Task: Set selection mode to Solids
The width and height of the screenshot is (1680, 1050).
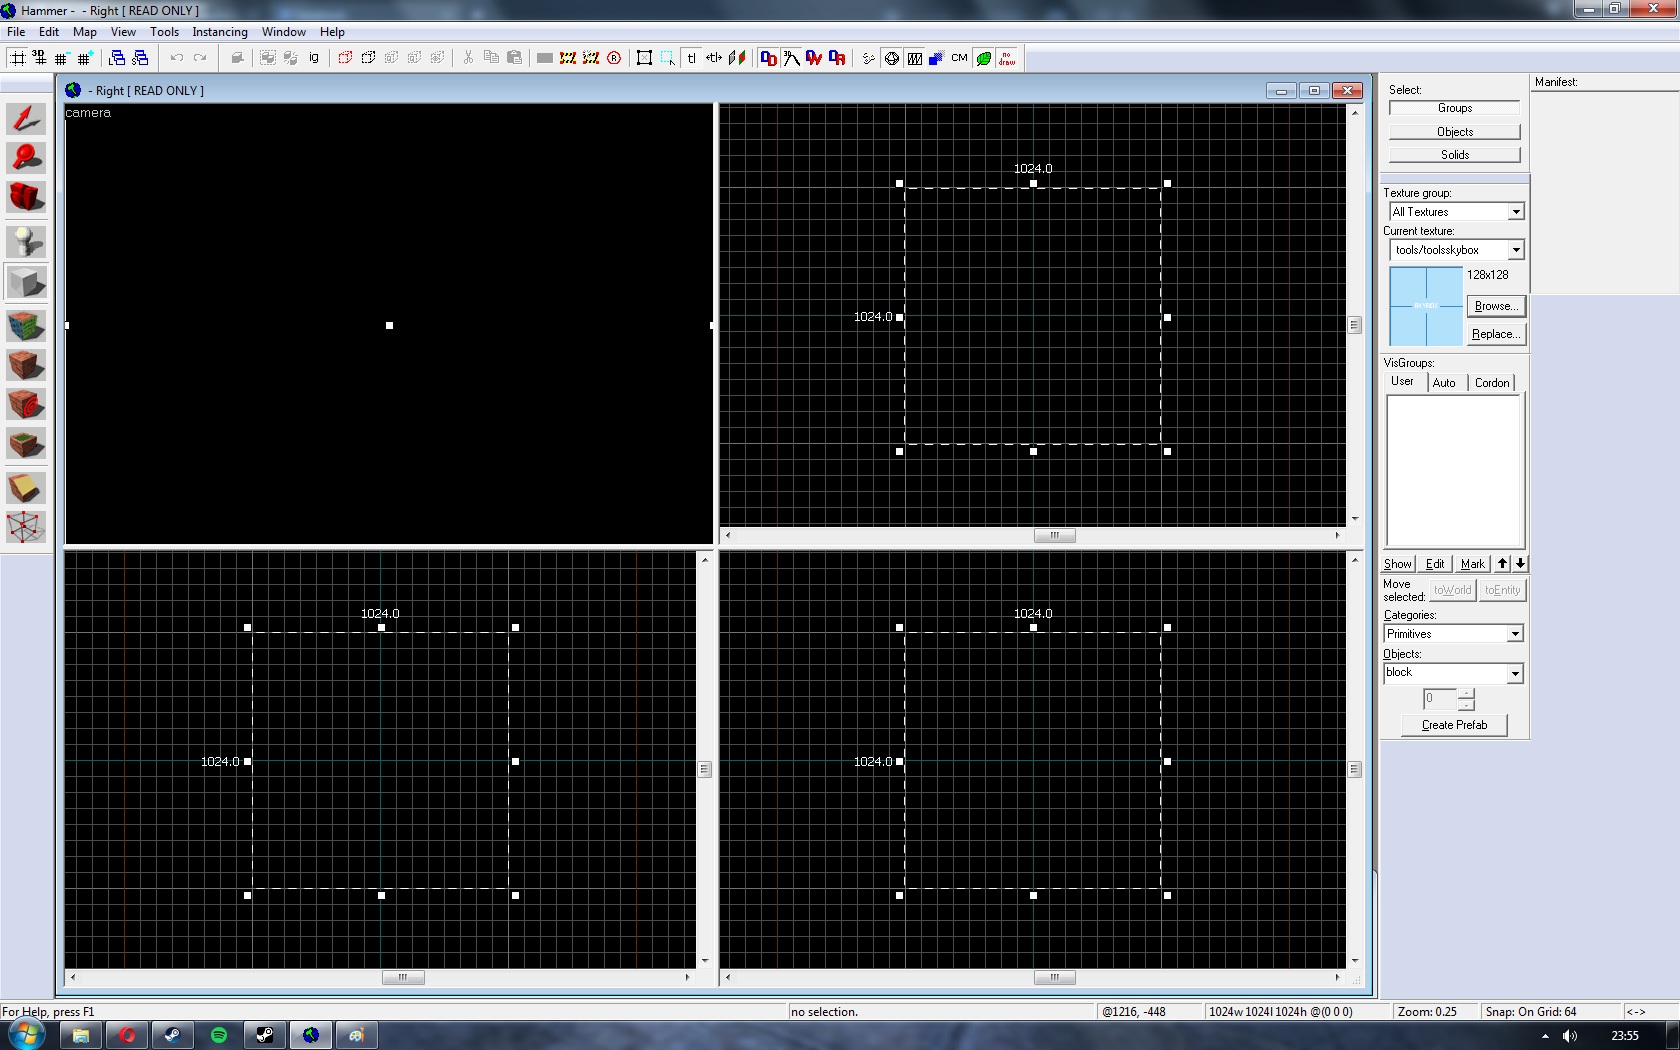Action: (x=1455, y=155)
